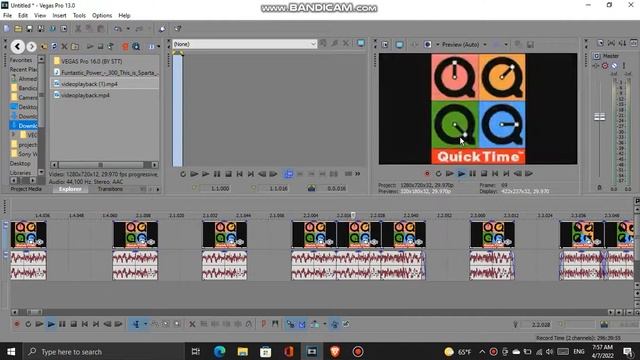Viewport: 640px width, 360px height.
Task: Open overlays dropdown in preview toolbar
Action: click(x=506, y=44)
